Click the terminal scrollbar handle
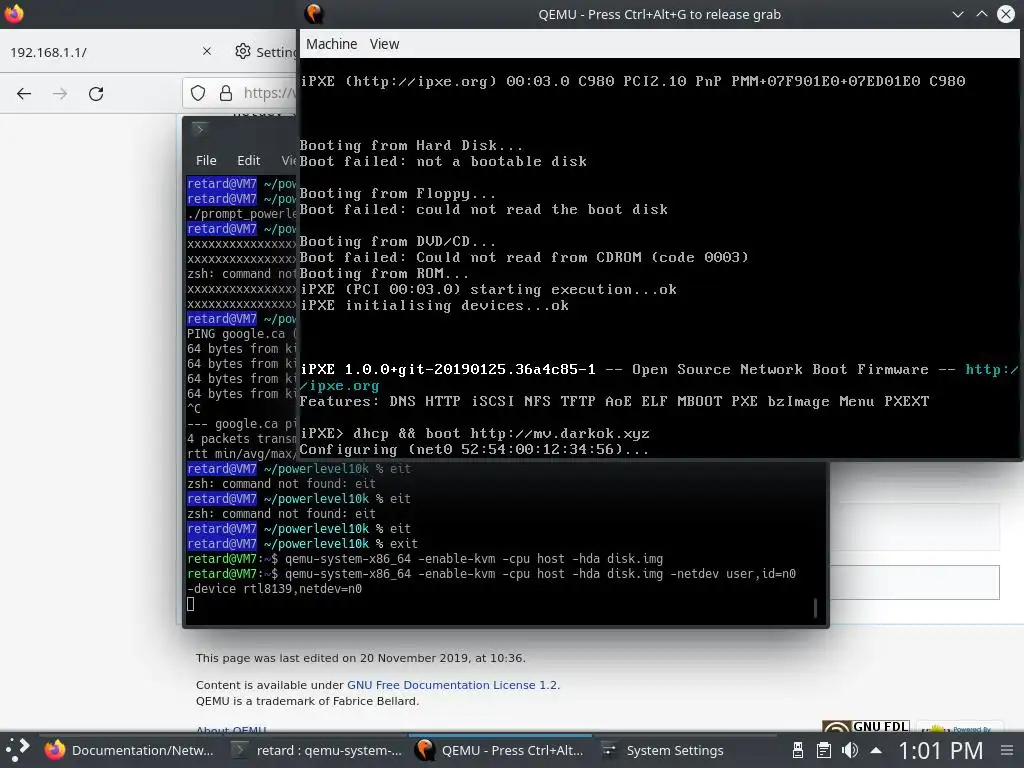The height and width of the screenshot is (768, 1024). click(815, 607)
